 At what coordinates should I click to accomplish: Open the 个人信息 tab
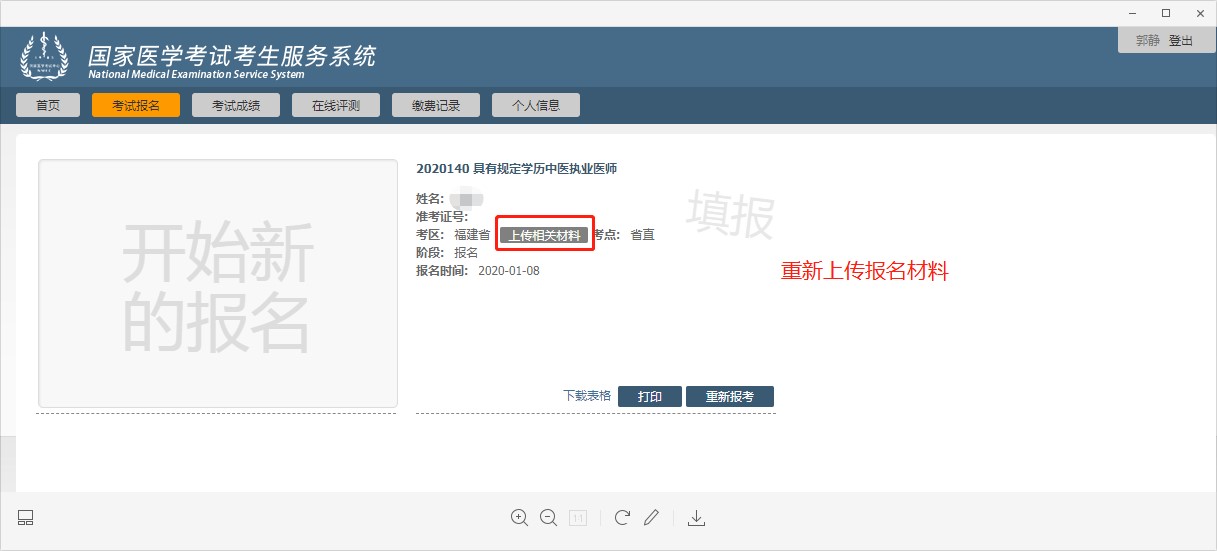[536, 105]
